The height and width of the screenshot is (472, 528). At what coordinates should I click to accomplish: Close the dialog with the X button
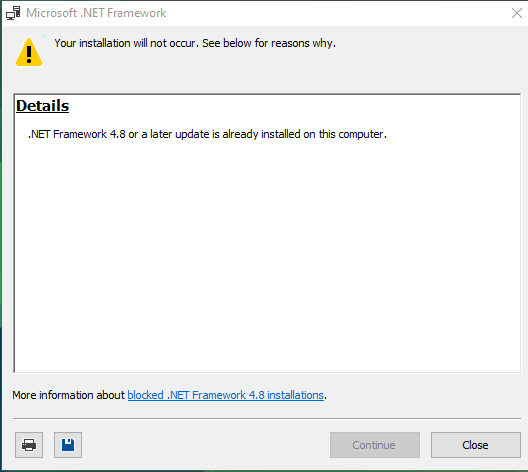click(517, 13)
